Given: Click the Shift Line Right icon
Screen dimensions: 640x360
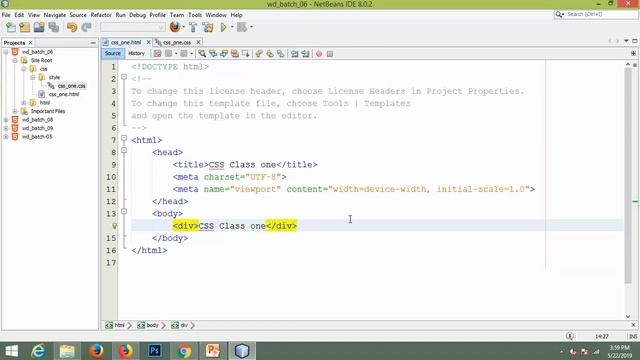Looking at the screenshot, I should [x=305, y=53].
